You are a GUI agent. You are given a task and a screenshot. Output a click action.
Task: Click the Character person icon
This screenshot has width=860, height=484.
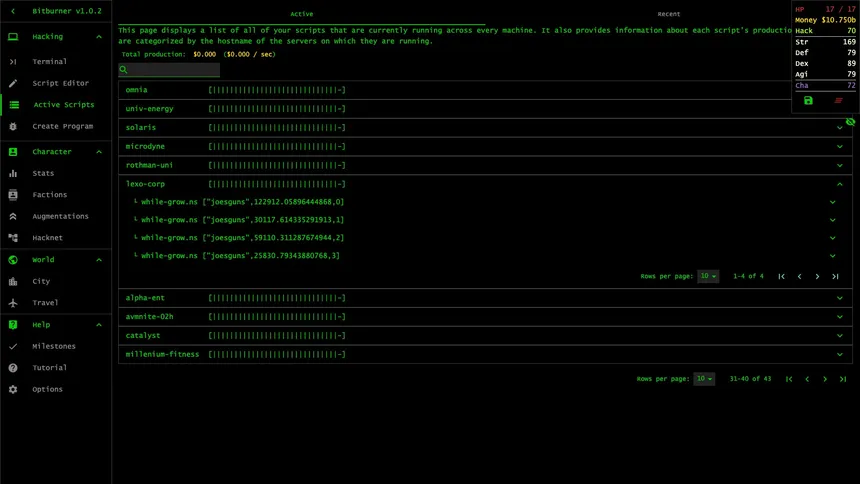point(13,151)
